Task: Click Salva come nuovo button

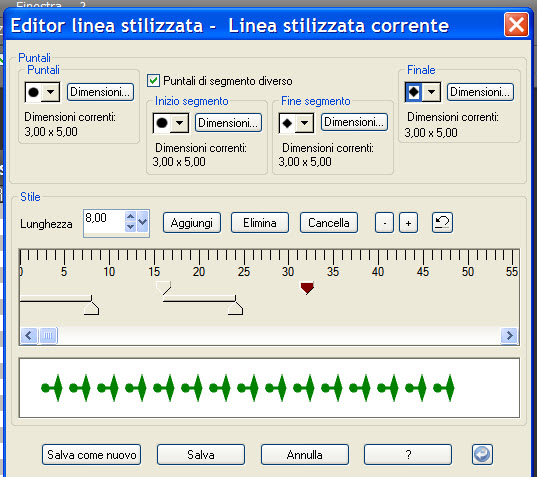Action: tap(91, 454)
